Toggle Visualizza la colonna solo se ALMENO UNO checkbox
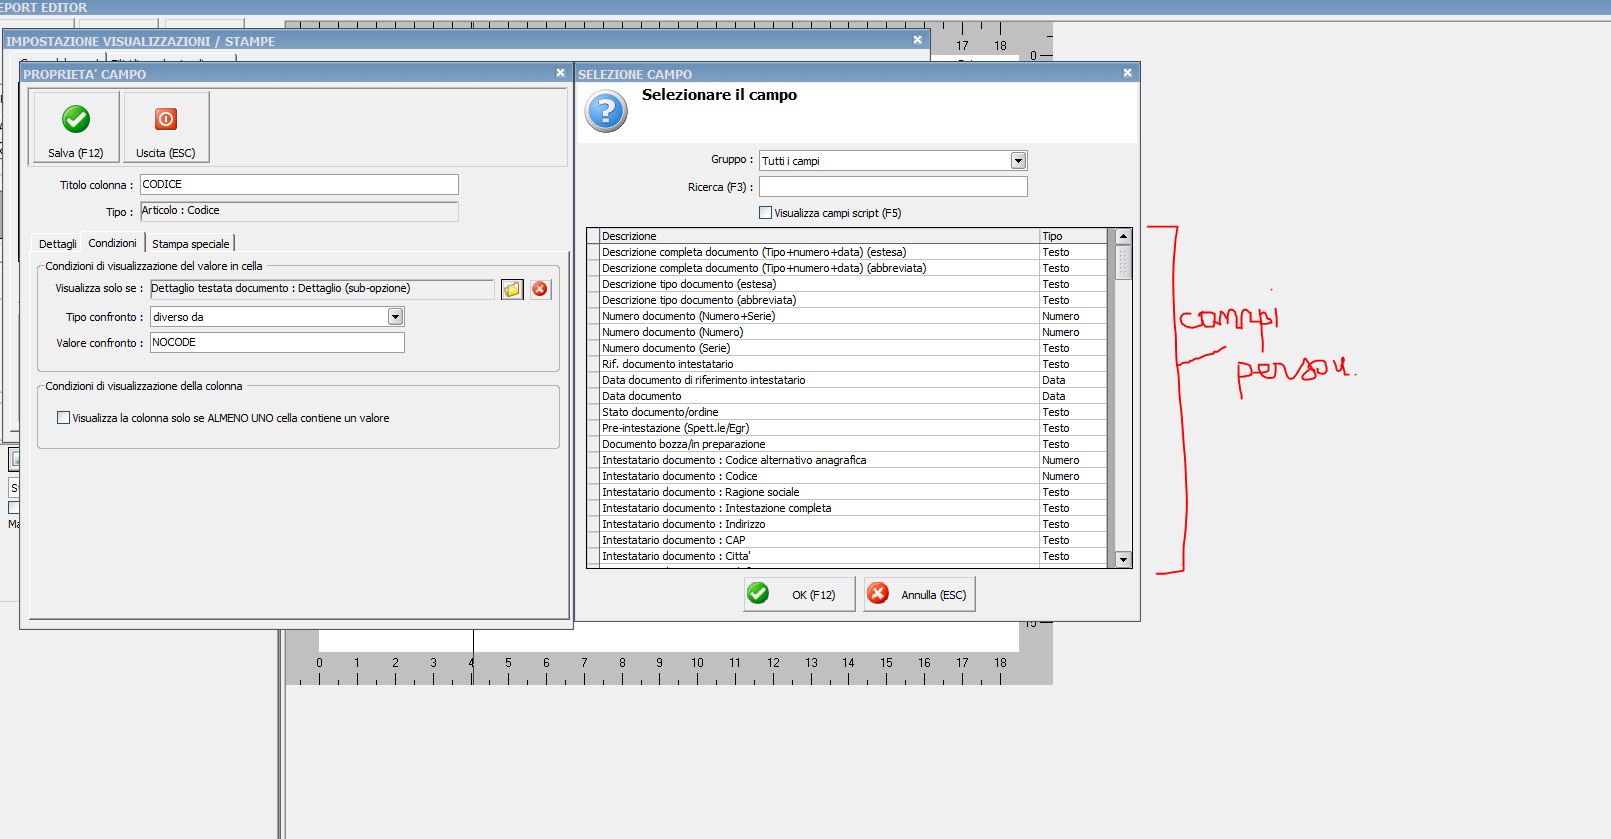 point(64,418)
